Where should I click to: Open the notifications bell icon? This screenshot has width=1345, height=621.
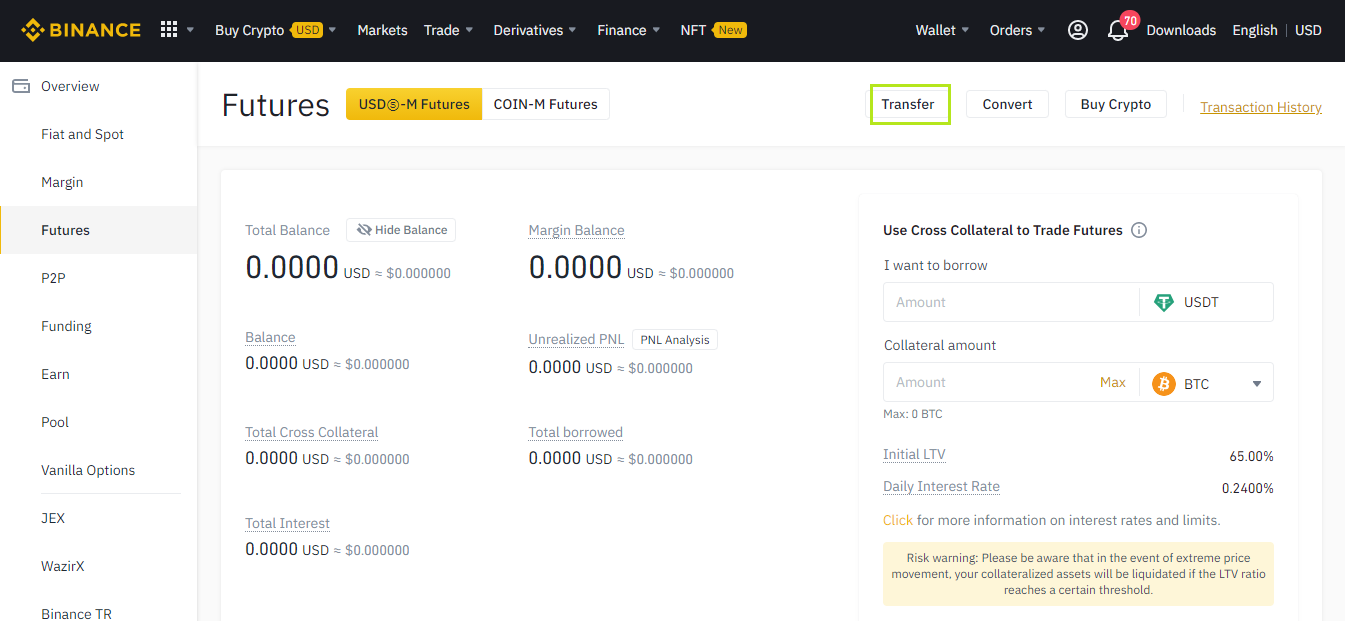tap(1118, 31)
